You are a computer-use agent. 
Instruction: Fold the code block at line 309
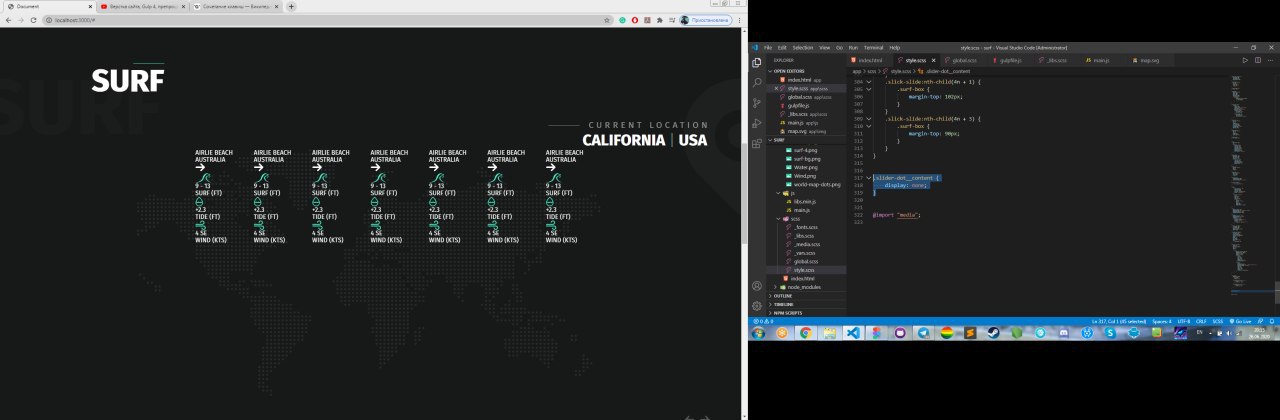pos(869,119)
